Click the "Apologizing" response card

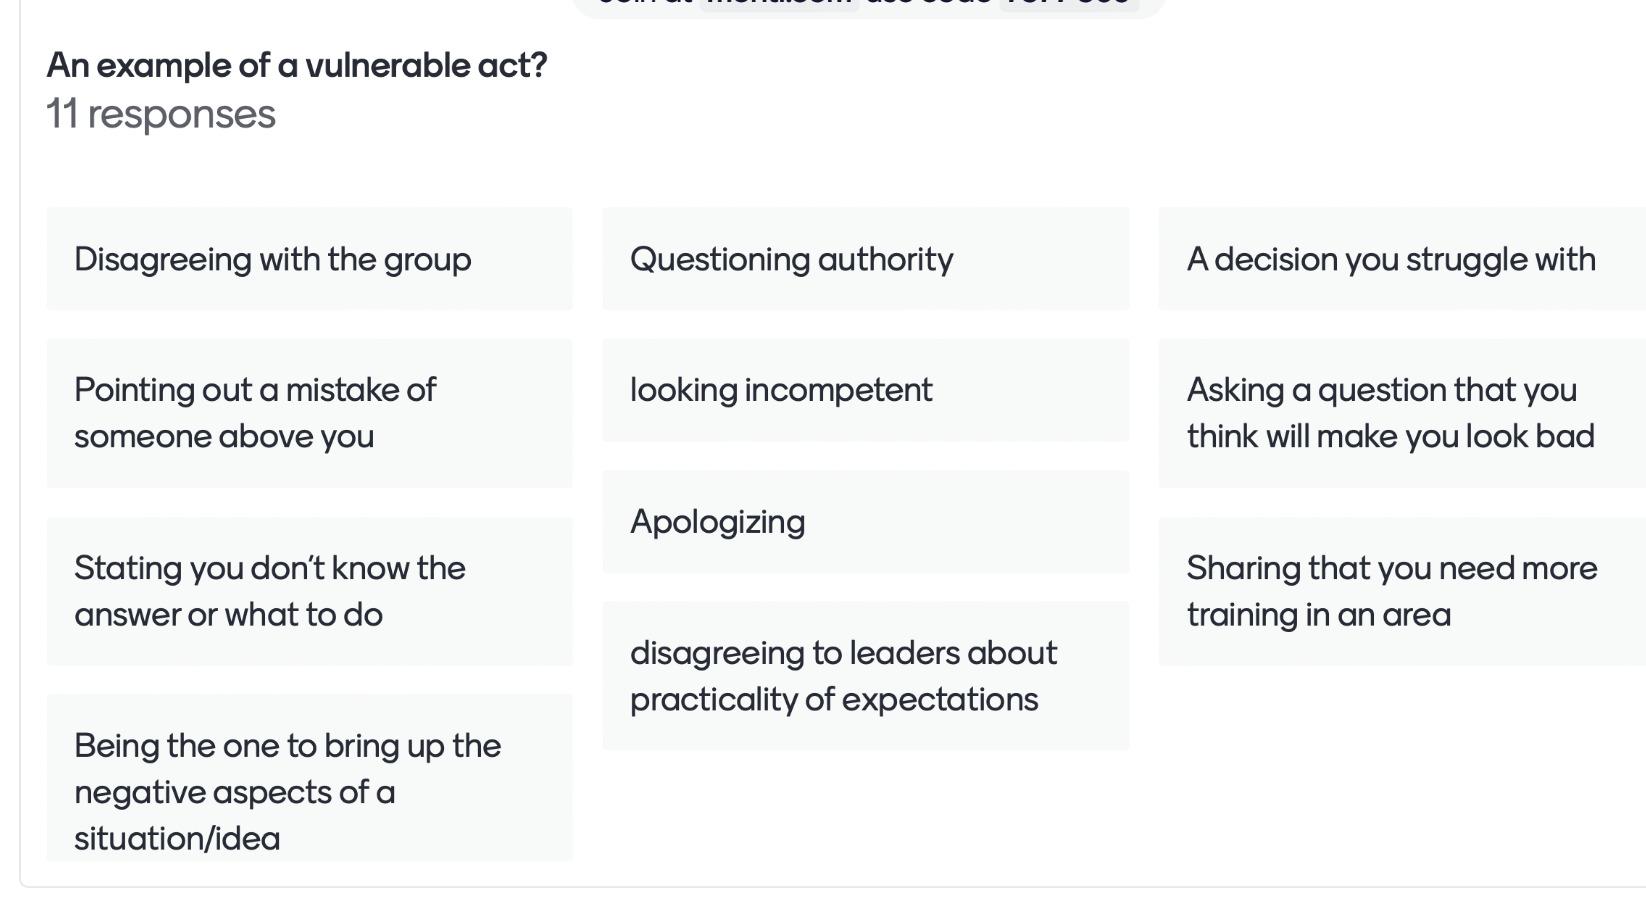(865, 522)
